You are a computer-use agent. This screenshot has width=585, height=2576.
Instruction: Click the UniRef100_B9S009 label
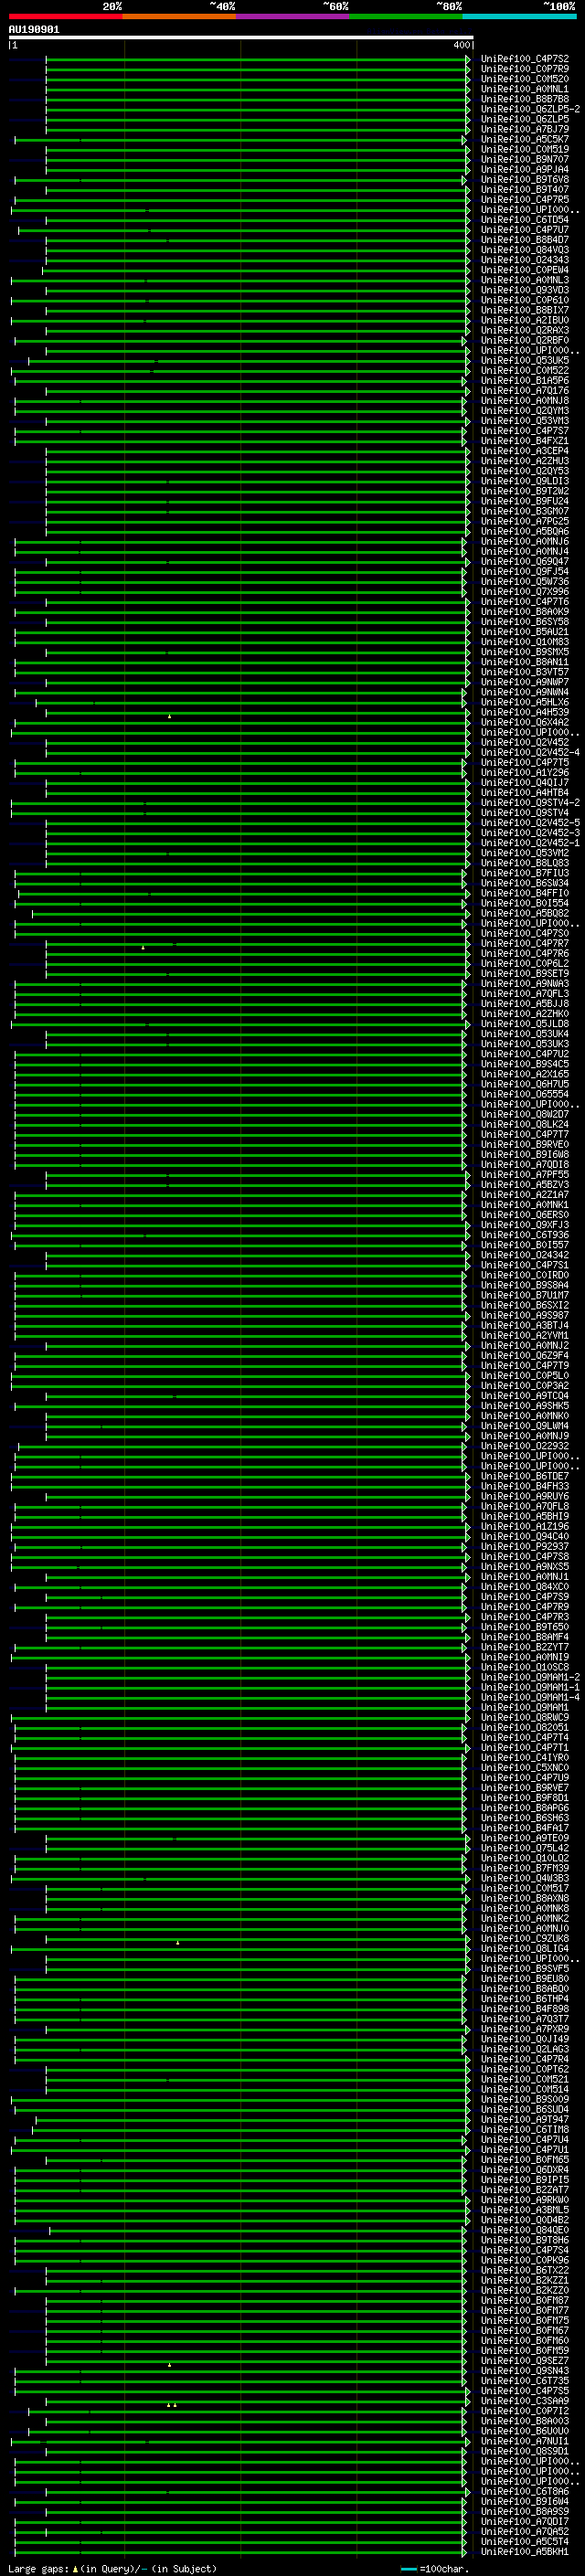point(525,2100)
